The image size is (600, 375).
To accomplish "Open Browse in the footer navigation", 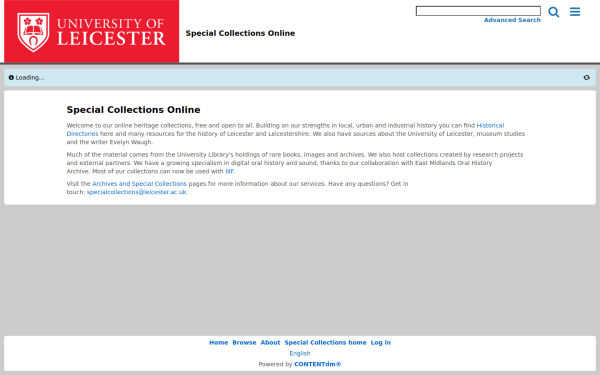I will pyautogui.click(x=244, y=342).
